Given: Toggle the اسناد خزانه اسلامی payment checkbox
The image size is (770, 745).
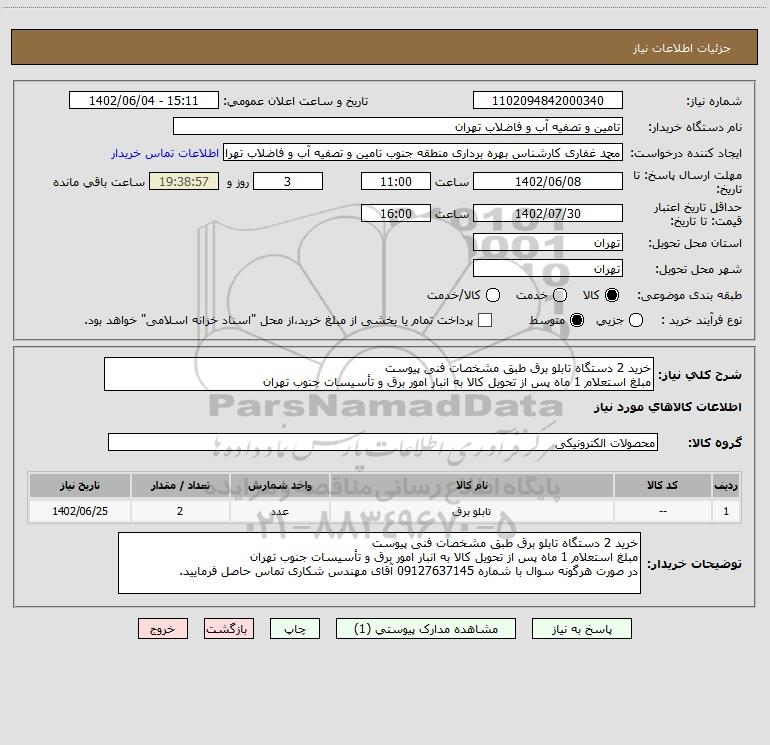Looking at the screenshot, I should pos(485,320).
